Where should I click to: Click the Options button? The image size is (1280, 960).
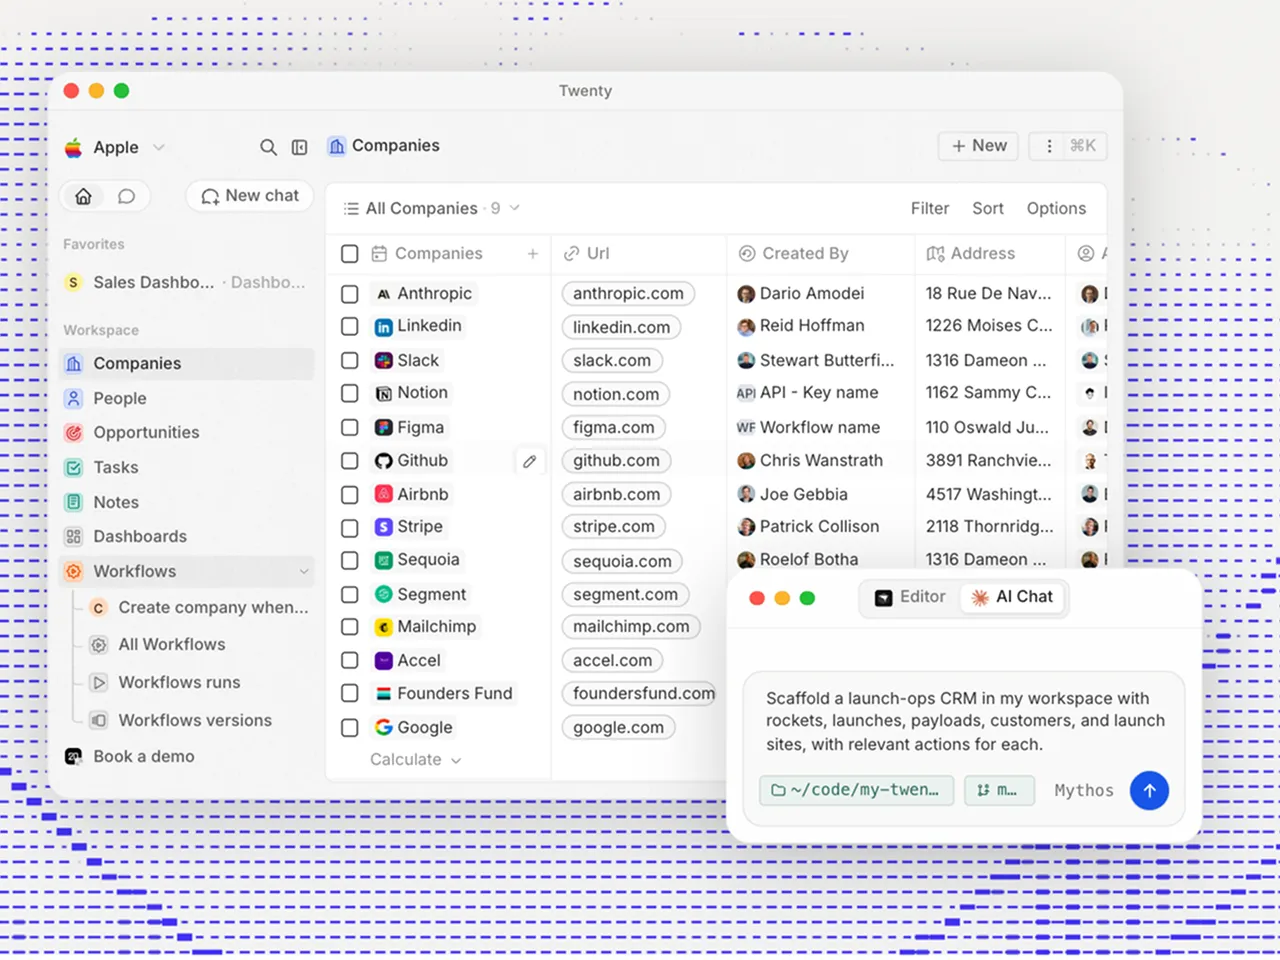tap(1056, 208)
